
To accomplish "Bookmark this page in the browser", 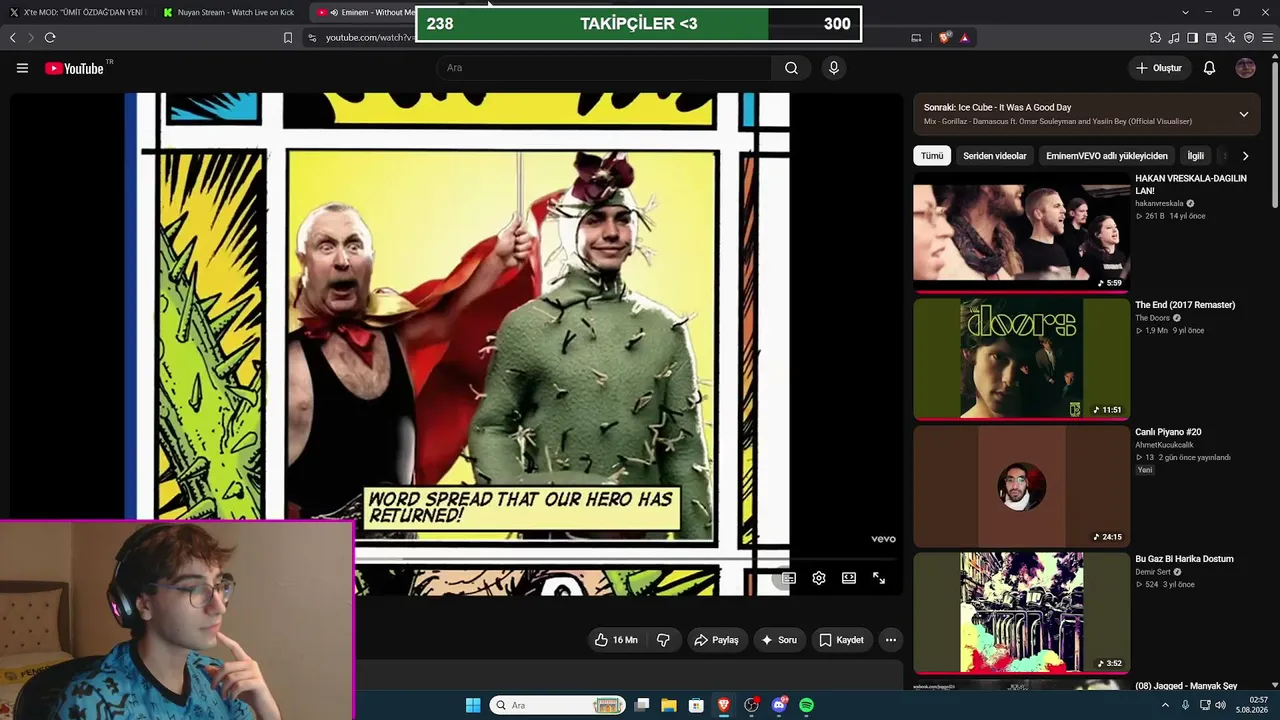I will [288, 38].
